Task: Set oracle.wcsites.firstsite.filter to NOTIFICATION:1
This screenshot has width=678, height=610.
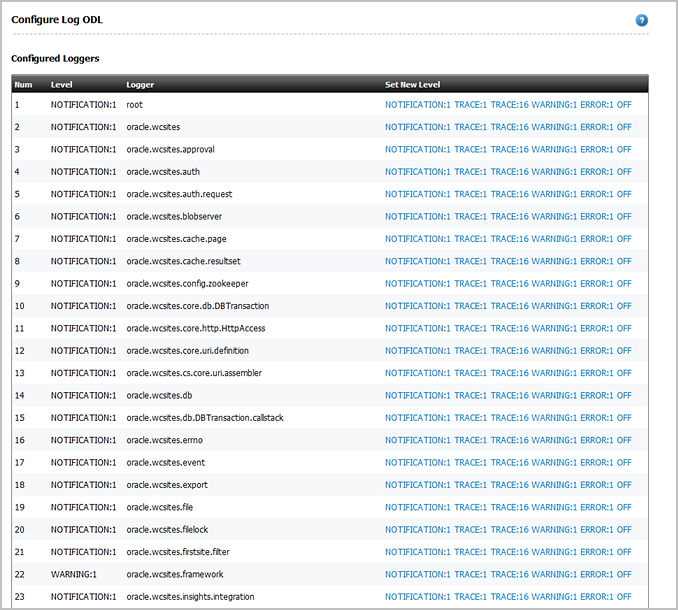Action: pyautogui.click(x=418, y=552)
